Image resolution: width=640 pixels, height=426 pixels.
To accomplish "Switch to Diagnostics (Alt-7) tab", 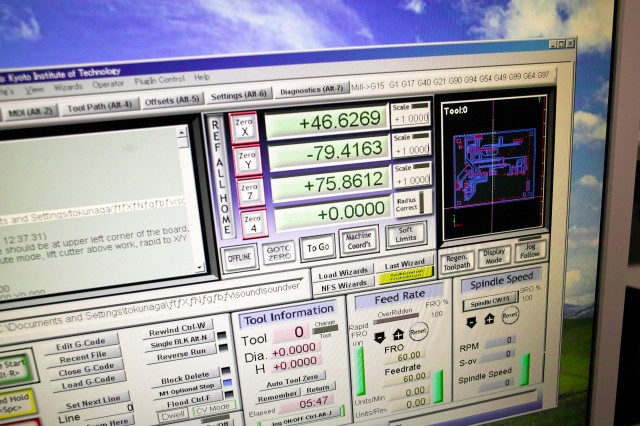I will tap(313, 91).
